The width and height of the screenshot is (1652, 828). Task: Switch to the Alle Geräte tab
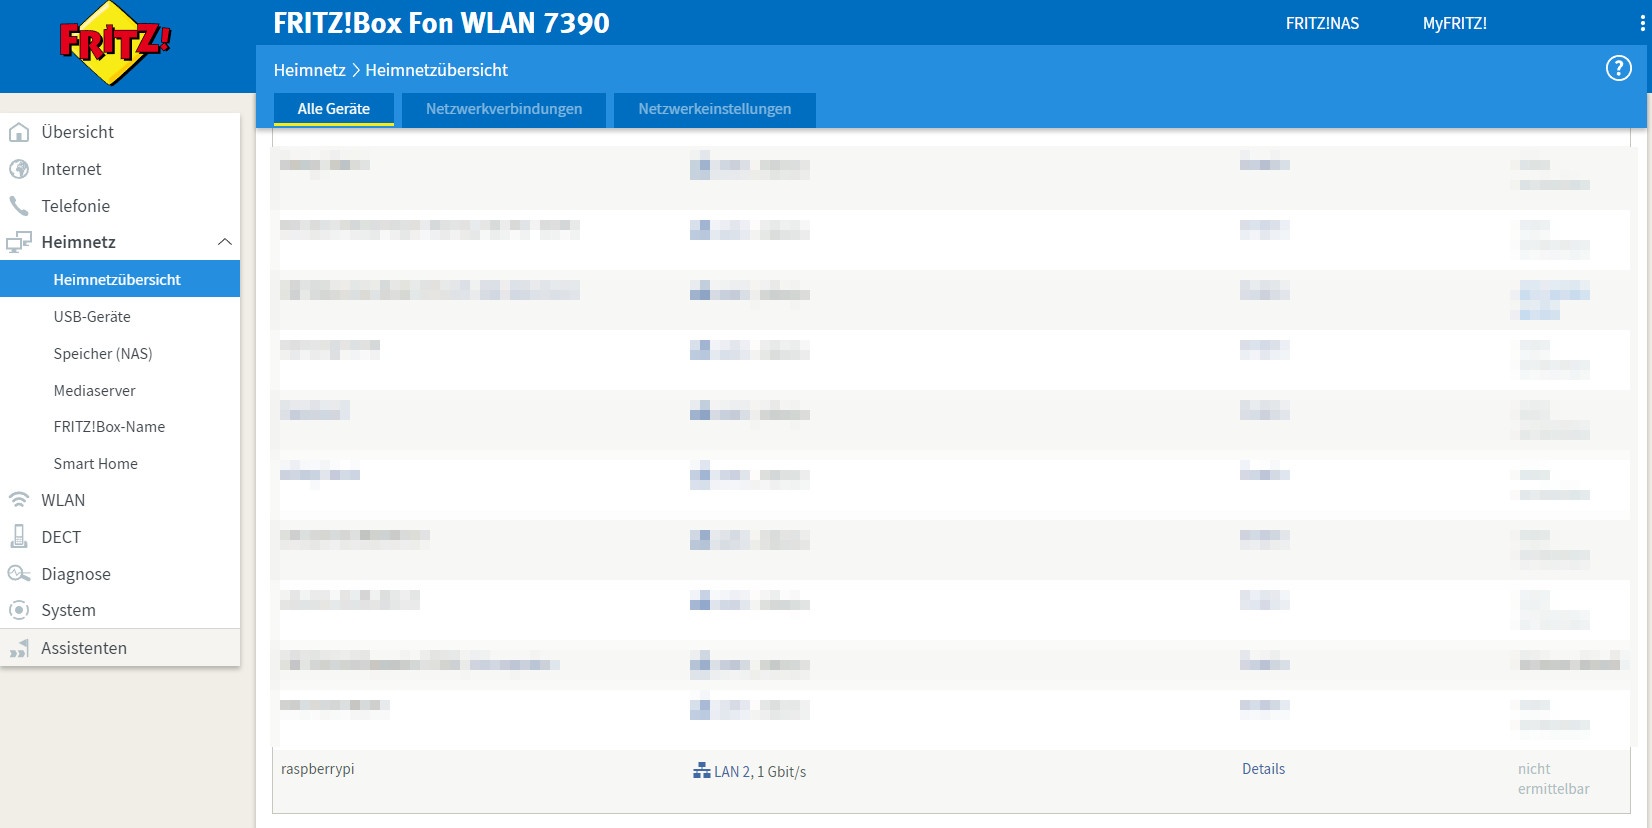click(334, 109)
